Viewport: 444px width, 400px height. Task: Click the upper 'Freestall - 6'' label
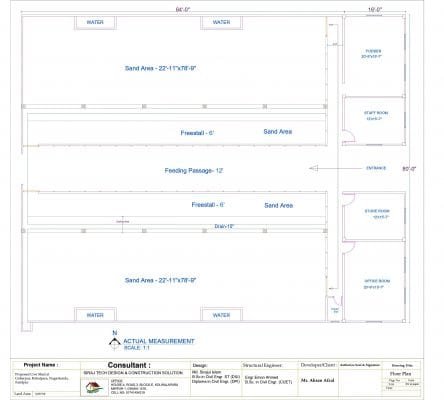[197, 133]
